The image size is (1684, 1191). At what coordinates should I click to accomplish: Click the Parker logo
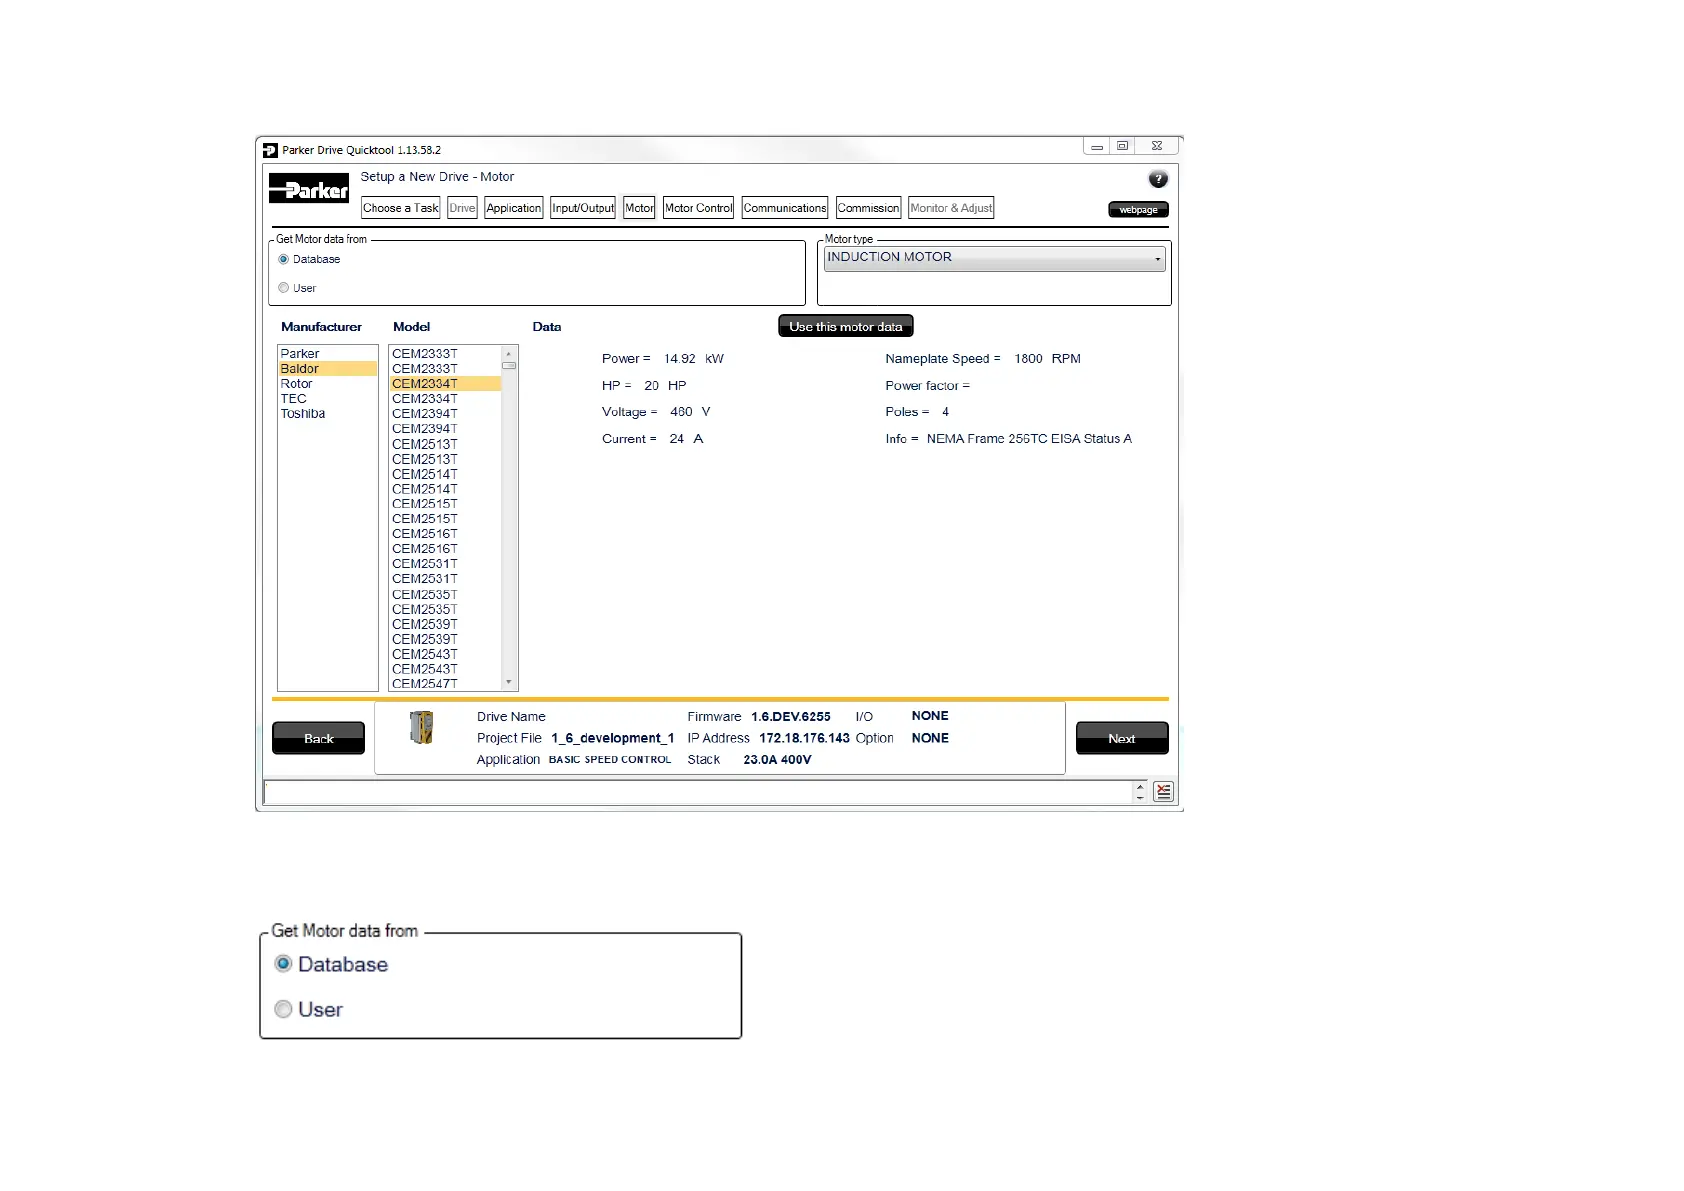(x=309, y=188)
